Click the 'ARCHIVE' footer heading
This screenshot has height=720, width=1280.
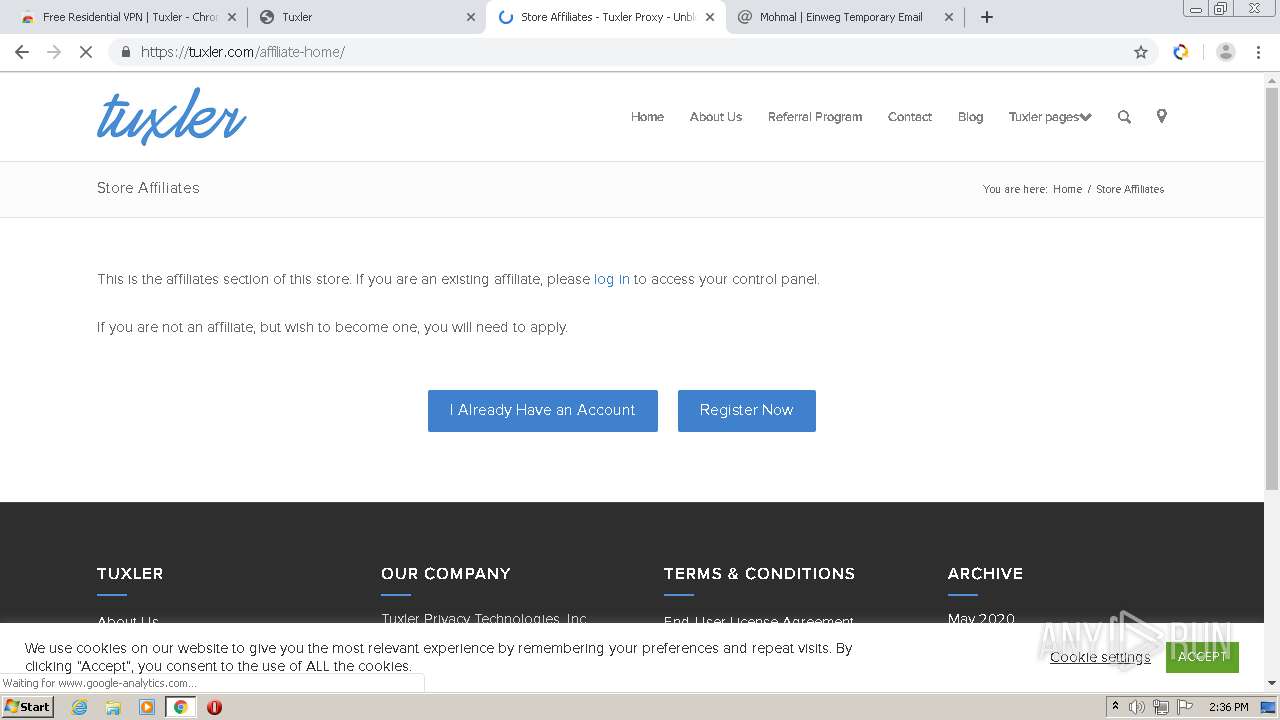tap(985, 574)
